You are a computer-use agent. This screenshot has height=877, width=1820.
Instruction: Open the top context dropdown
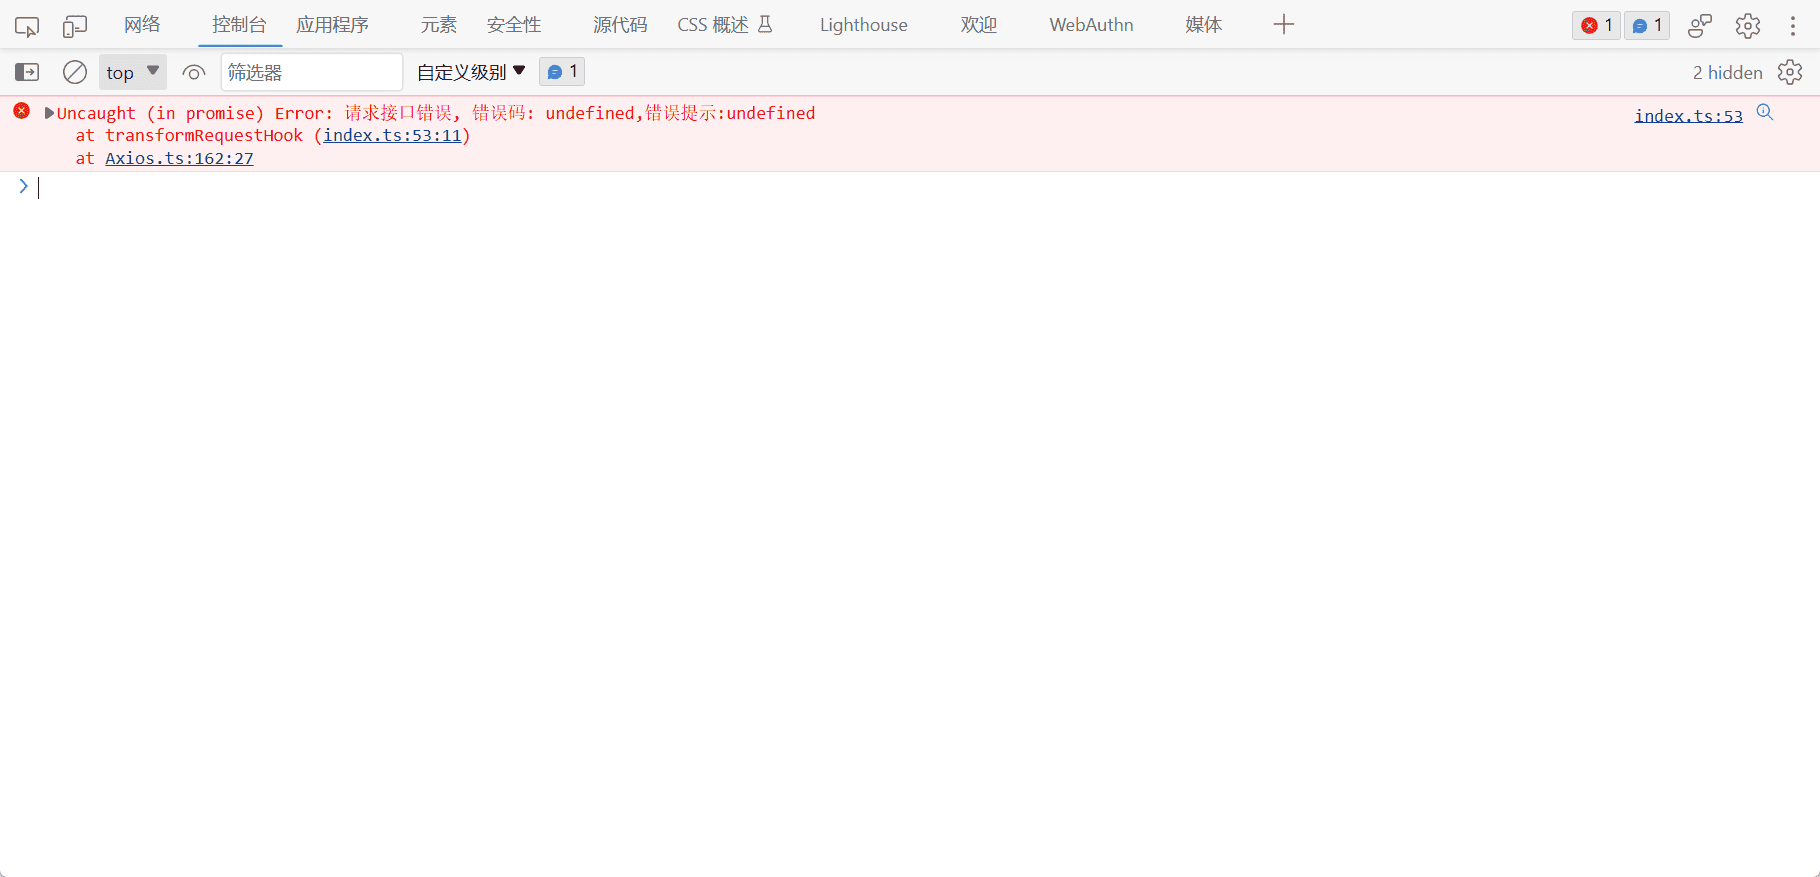pyautogui.click(x=133, y=72)
